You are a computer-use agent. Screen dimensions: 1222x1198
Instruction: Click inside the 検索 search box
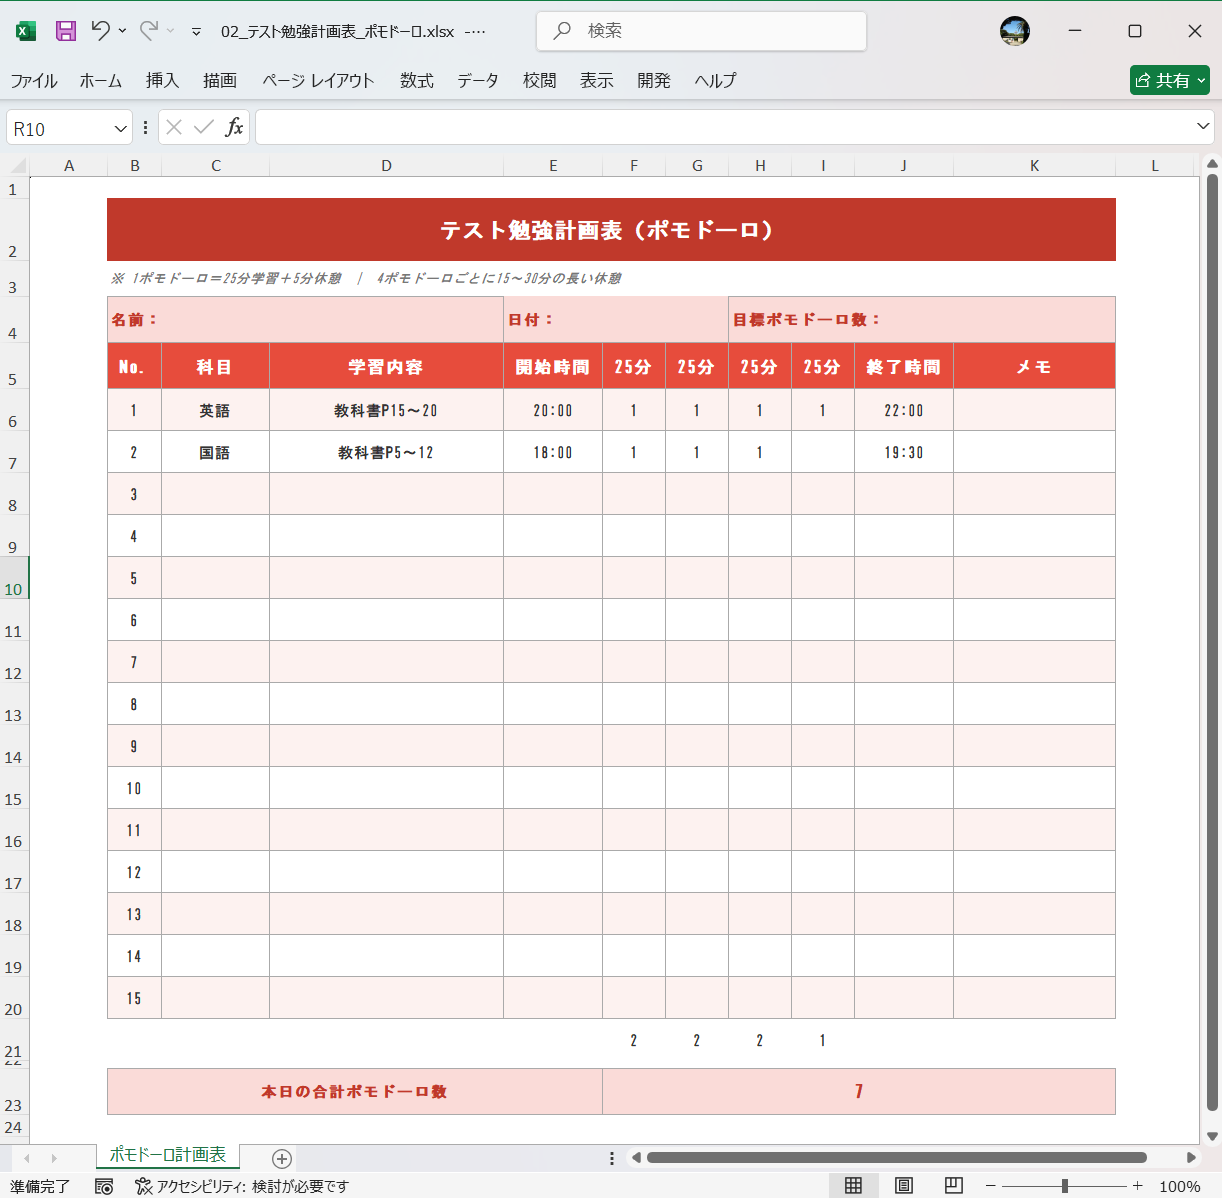click(x=700, y=31)
